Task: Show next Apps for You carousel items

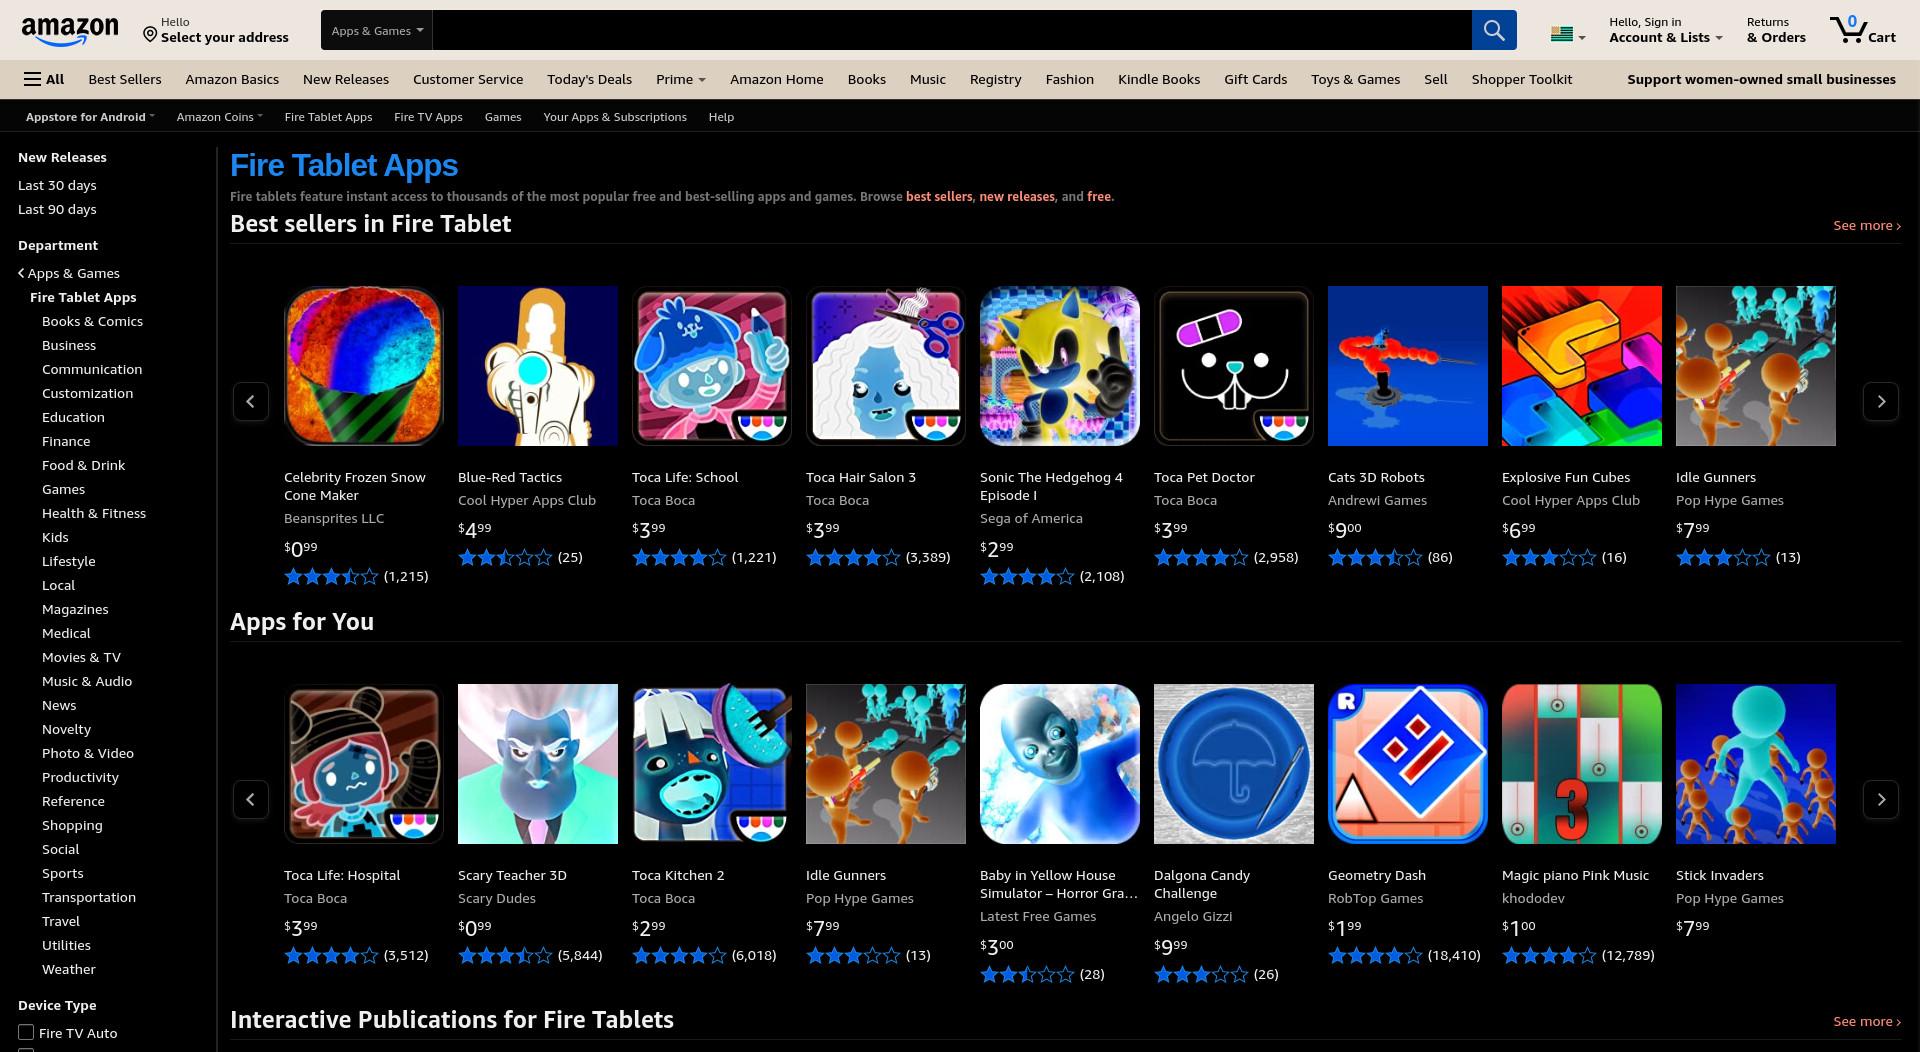Action: (x=1881, y=799)
